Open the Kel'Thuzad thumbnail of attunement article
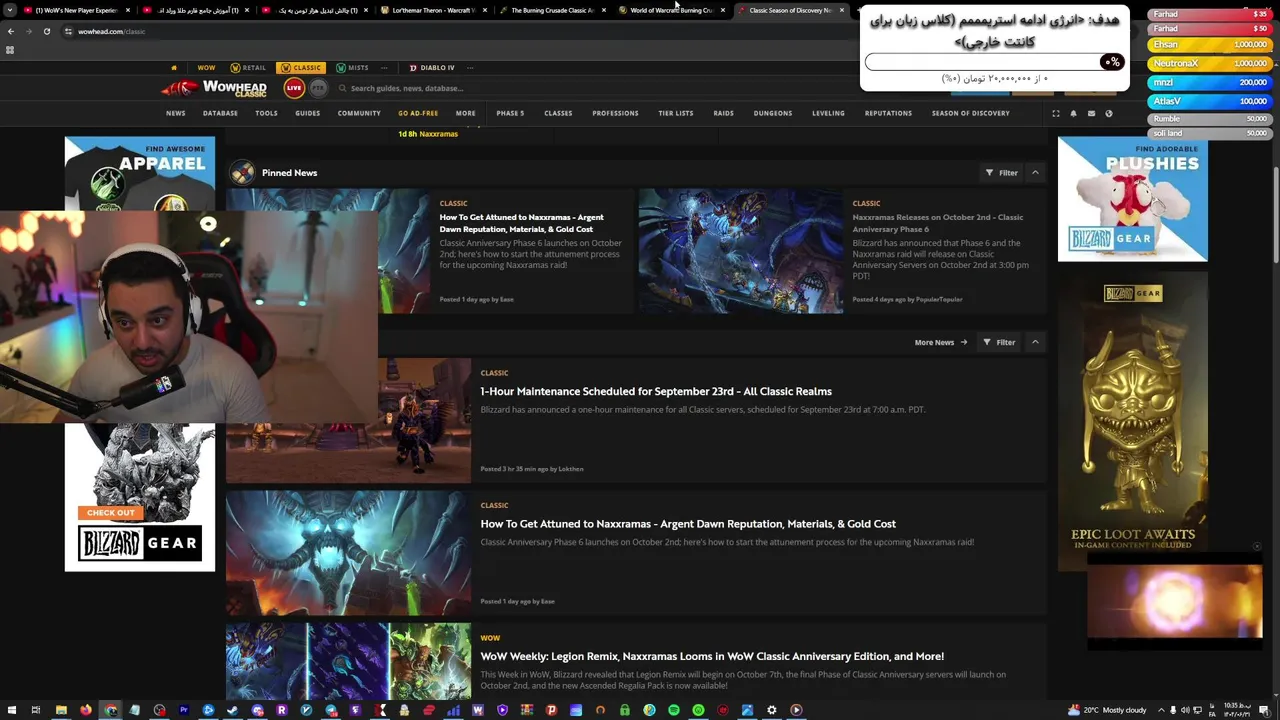This screenshot has height=720, width=1280. (348, 552)
